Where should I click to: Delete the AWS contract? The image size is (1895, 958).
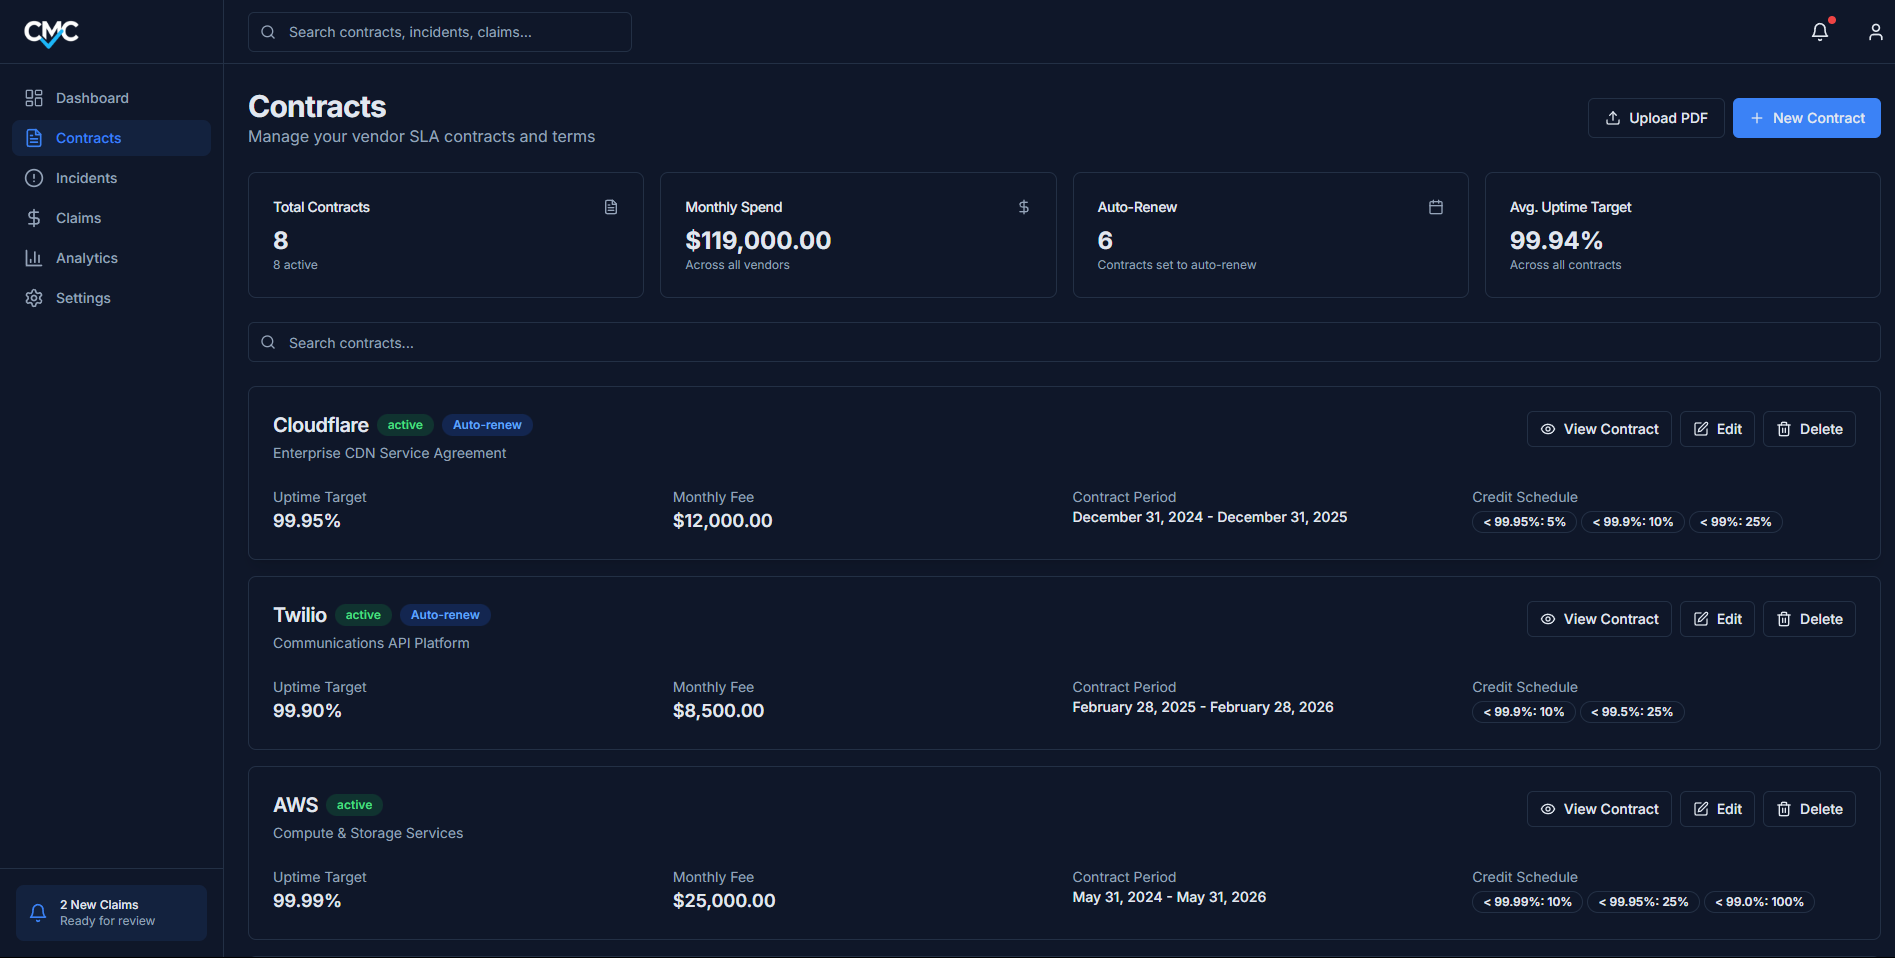click(x=1808, y=809)
